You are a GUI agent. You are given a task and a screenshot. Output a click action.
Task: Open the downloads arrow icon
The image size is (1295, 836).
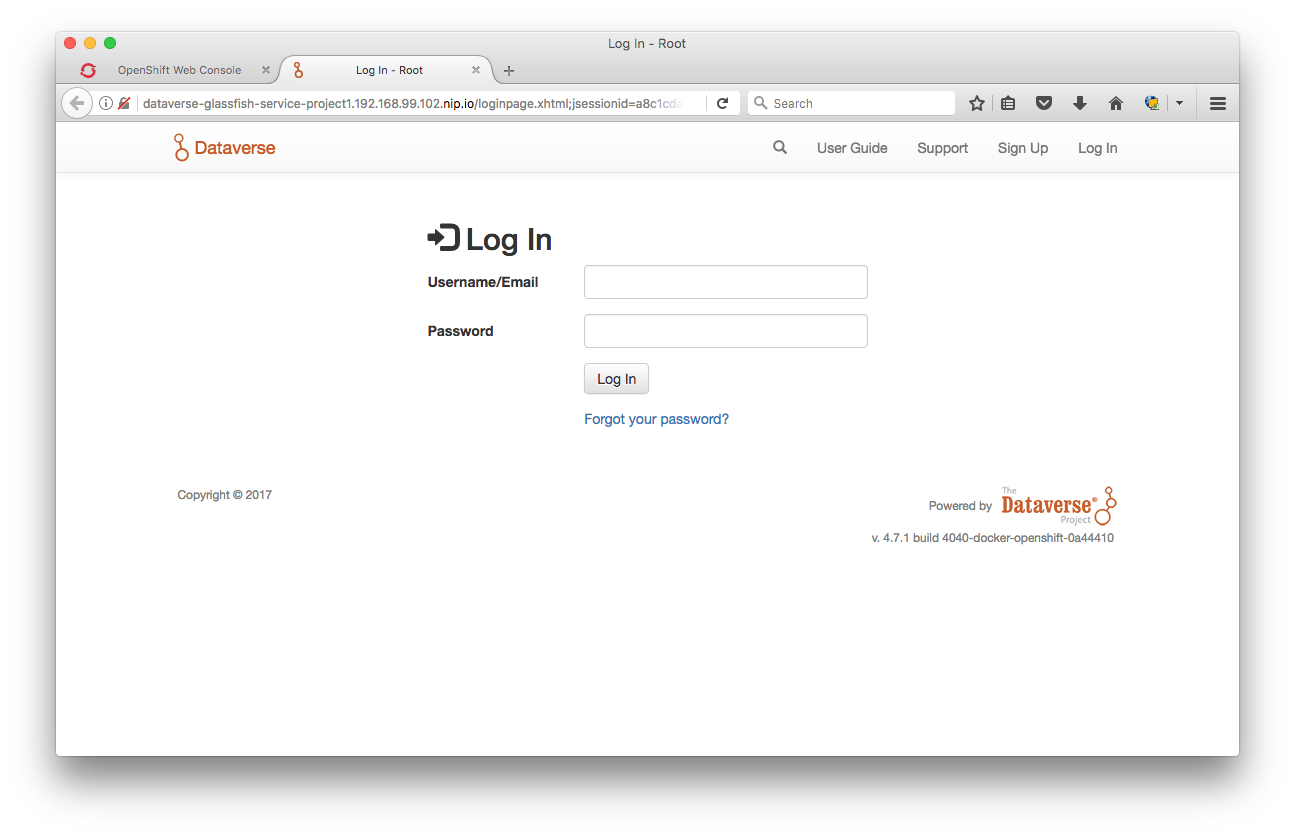[1080, 103]
